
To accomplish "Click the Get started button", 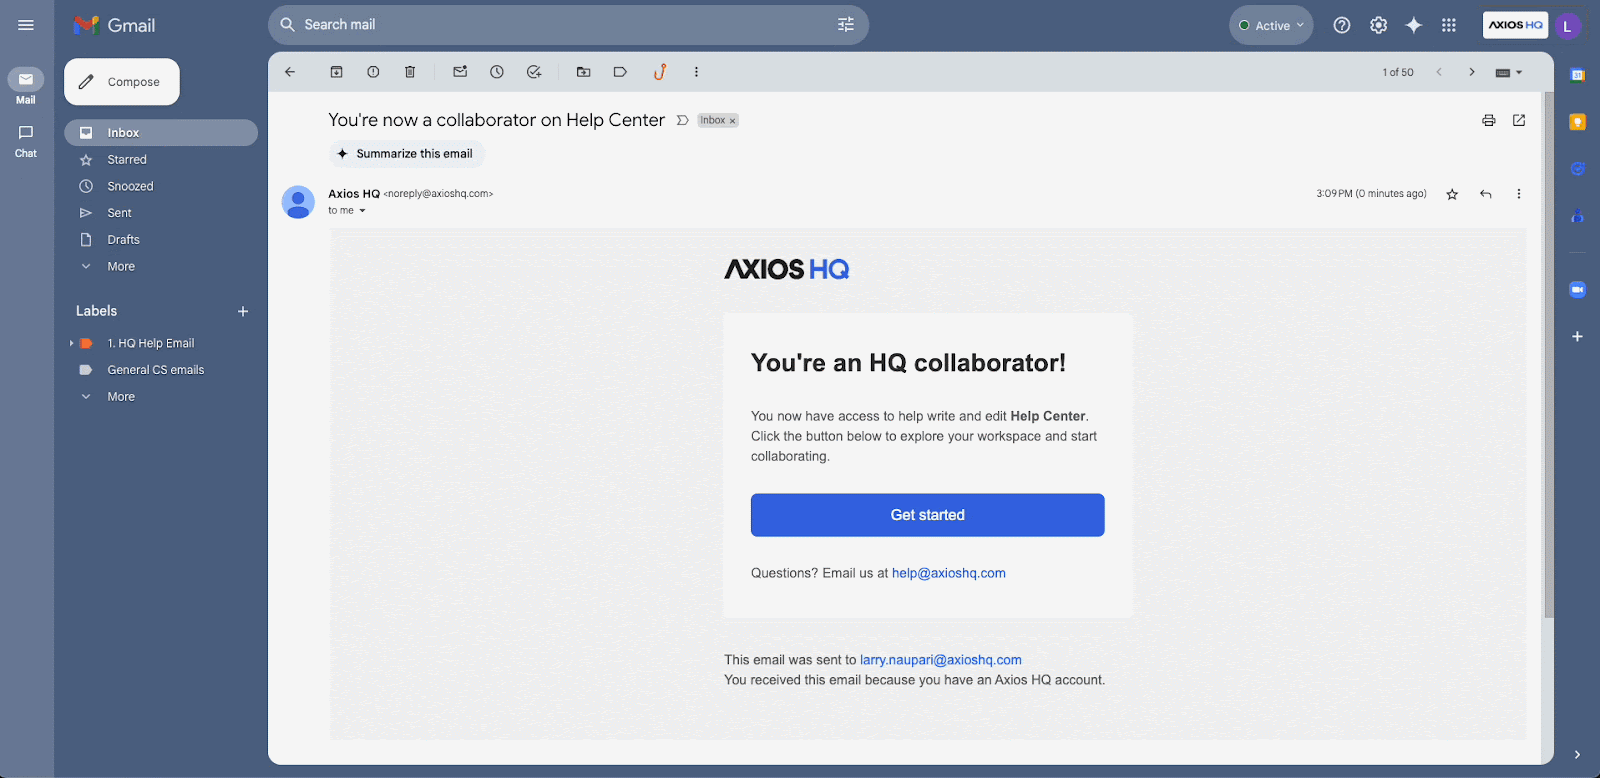I will pyautogui.click(x=928, y=515).
